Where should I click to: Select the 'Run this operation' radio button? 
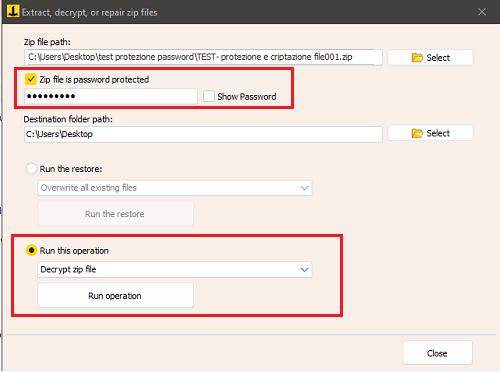[31, 250]
